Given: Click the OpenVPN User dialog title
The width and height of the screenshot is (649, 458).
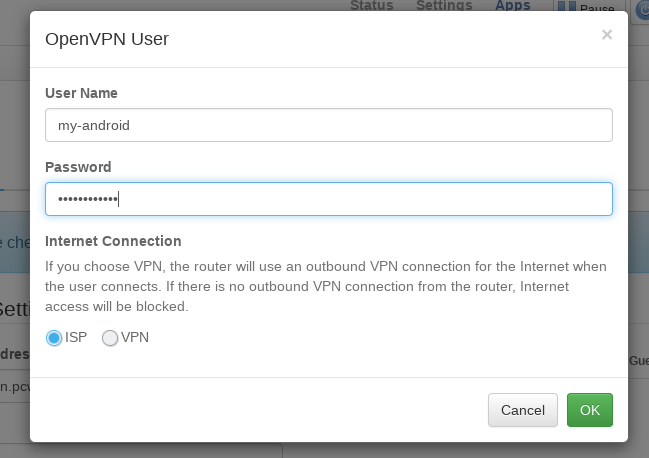Looking at the screenshot, I should tap(107, 39).
